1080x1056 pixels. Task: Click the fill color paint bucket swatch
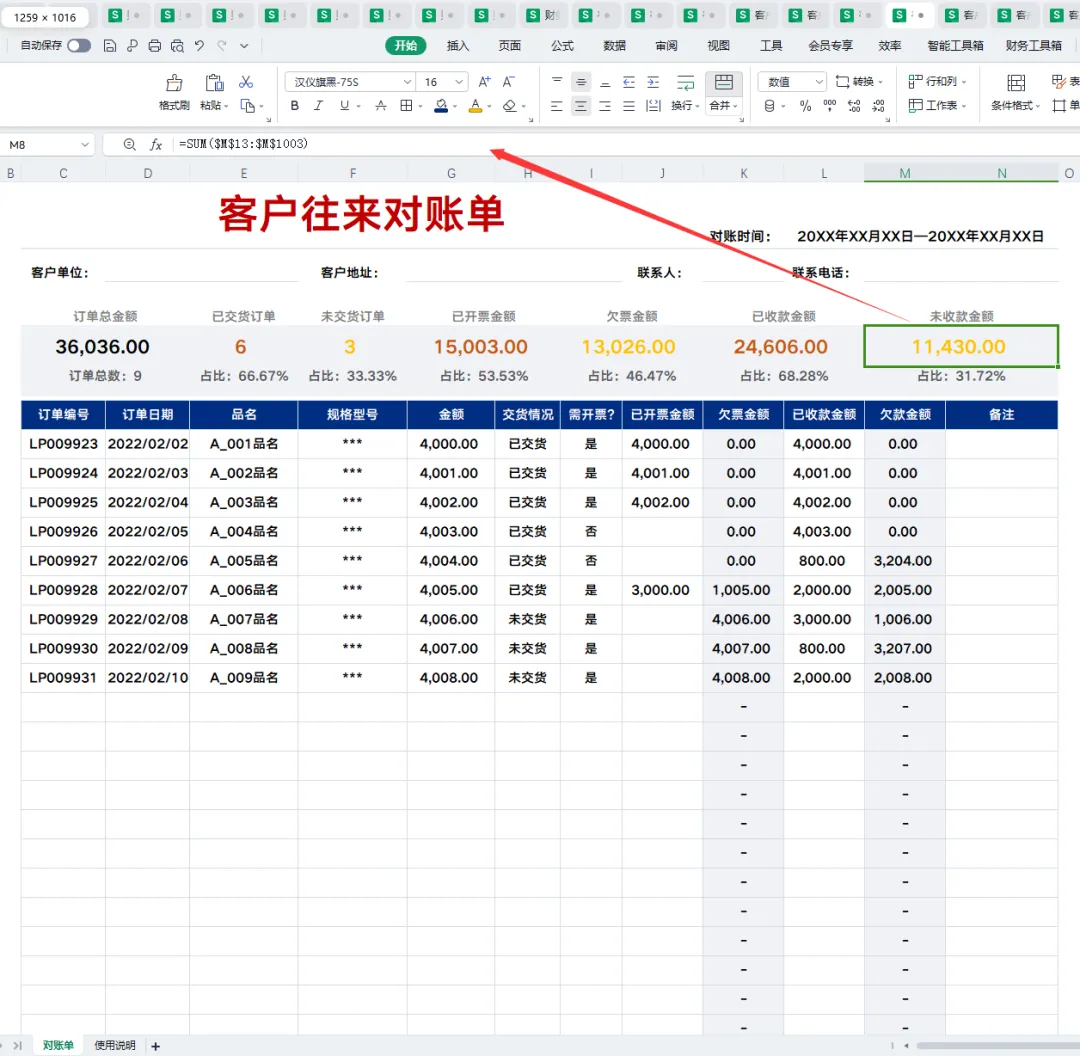click(x=442, y=105)
